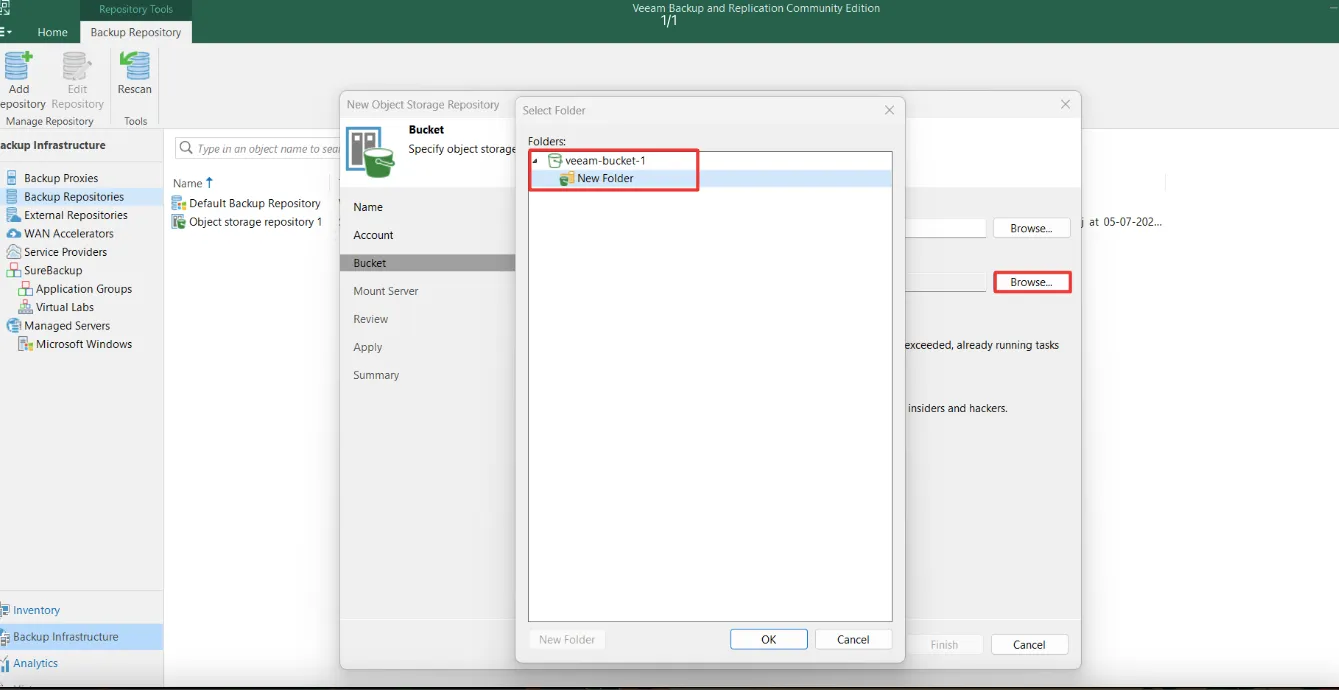Image resolution: width=1339 pixels, height=690 pixels.
Task: Open Managed Servers node
Action: coord(67,326)
